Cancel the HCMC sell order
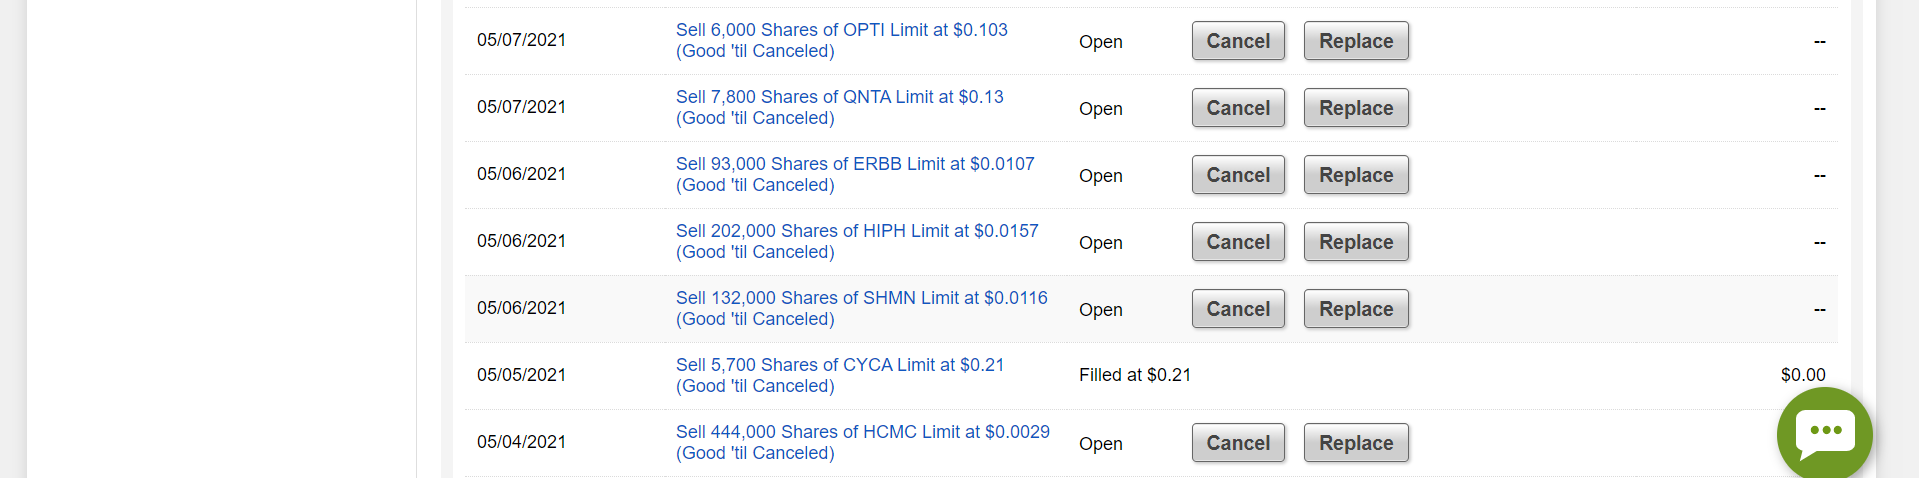Image resolution: width=1919 pixels, height=478 pixels. (1238, 443)
